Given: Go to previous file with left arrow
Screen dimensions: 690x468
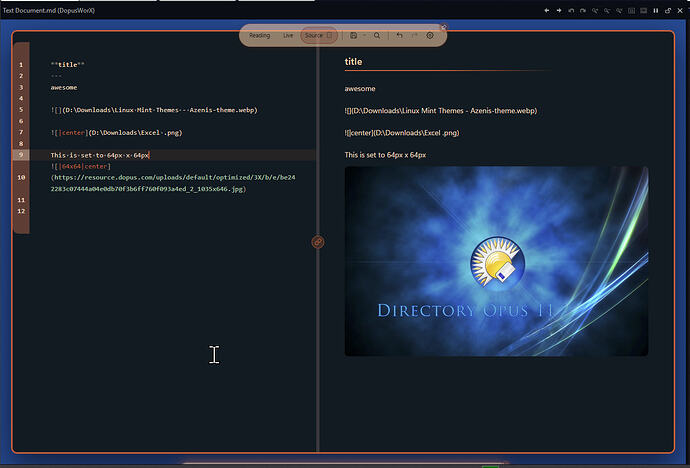Looking at the screenshot, I should (x=547, y=10).
